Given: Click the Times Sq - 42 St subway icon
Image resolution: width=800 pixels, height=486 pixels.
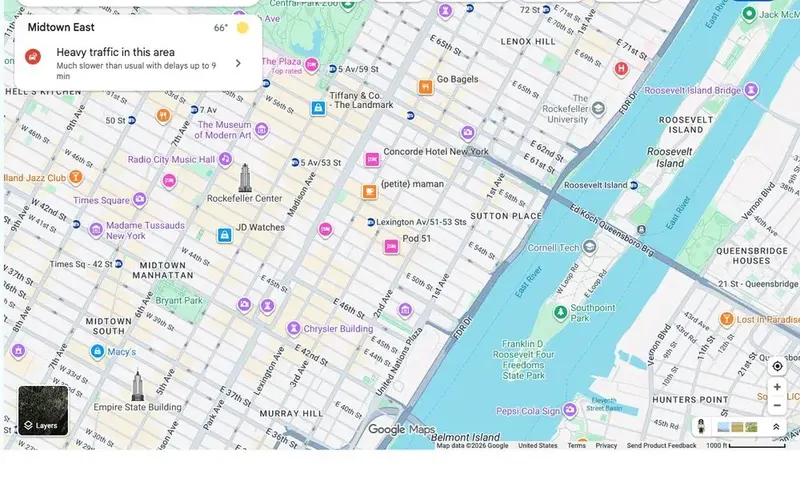Looking at the screenshot, I should point(118,264).
